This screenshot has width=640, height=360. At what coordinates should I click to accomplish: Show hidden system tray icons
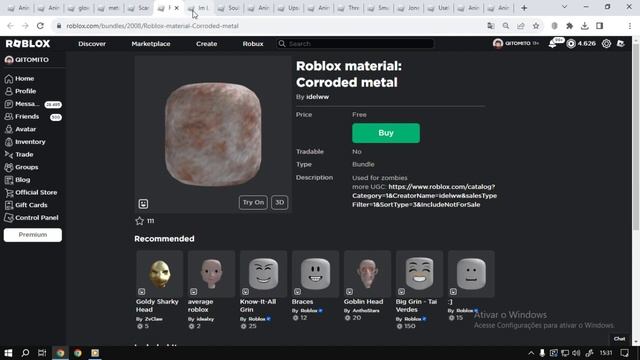click(x=531, y=353)
